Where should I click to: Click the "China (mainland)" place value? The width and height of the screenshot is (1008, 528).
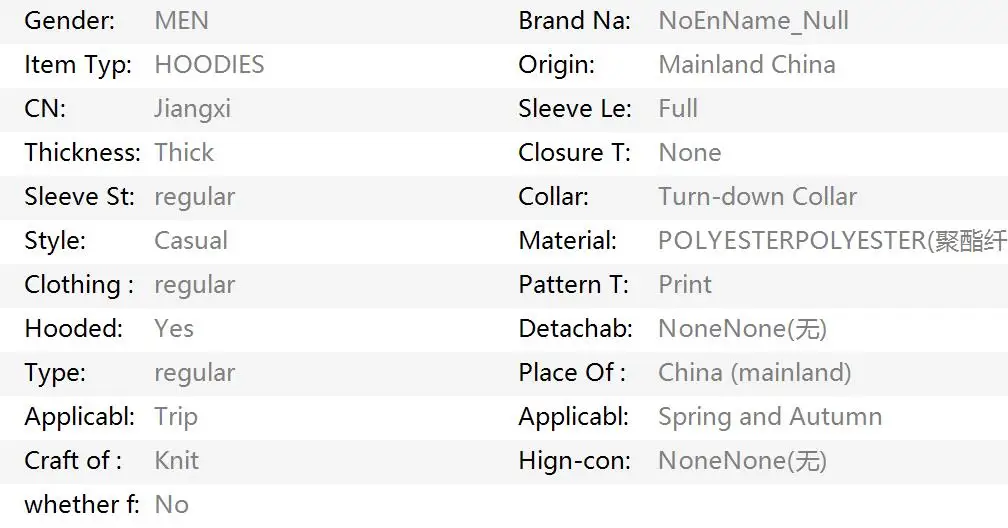pos(754,373)
